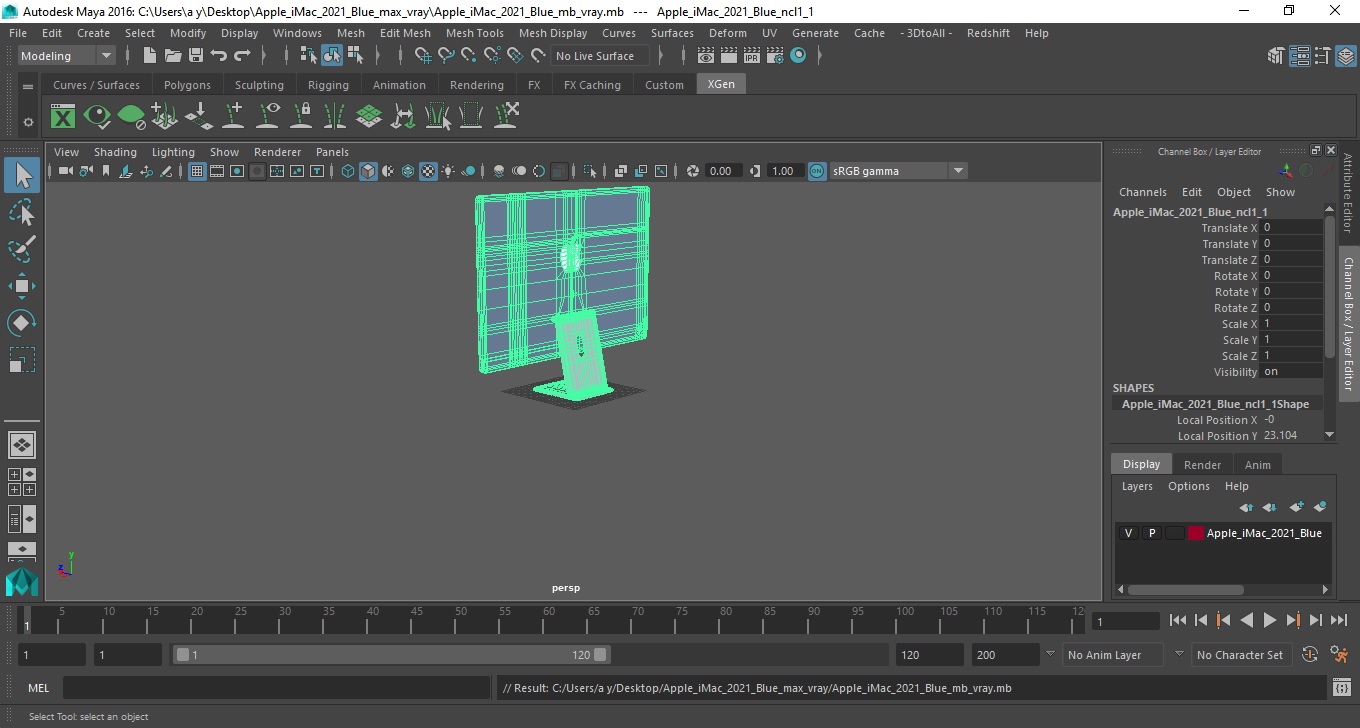Screen dimensions: 1360x728
Task: Open animation preferences running-man icon
Action: pyautogui.click(x=1340, y=655)
